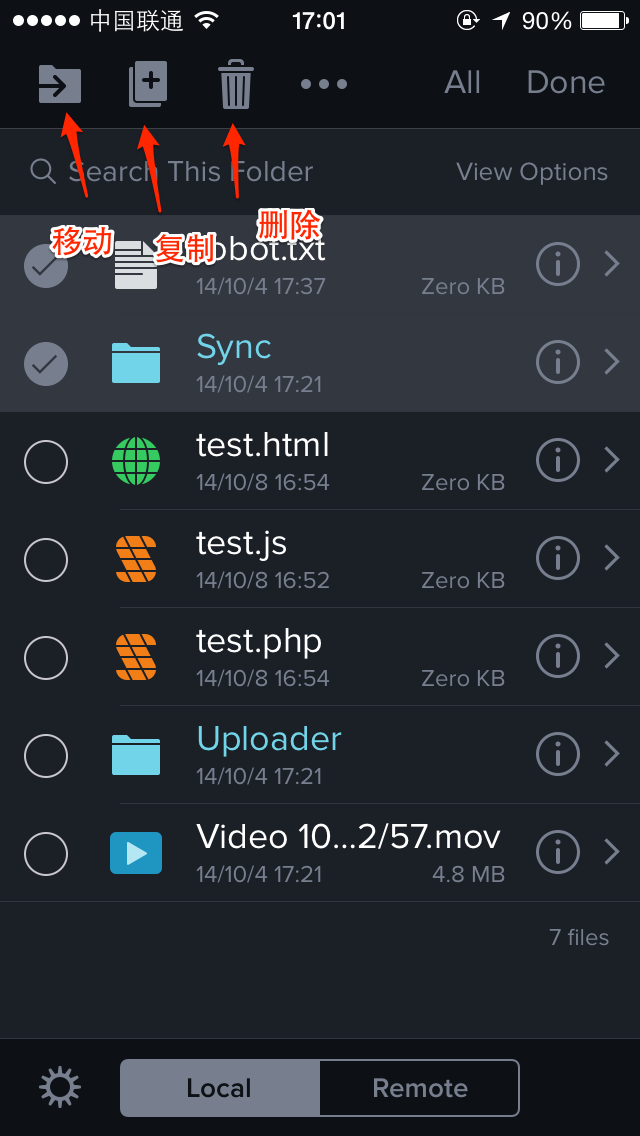Uncheck the Sync folder selection

46,363
